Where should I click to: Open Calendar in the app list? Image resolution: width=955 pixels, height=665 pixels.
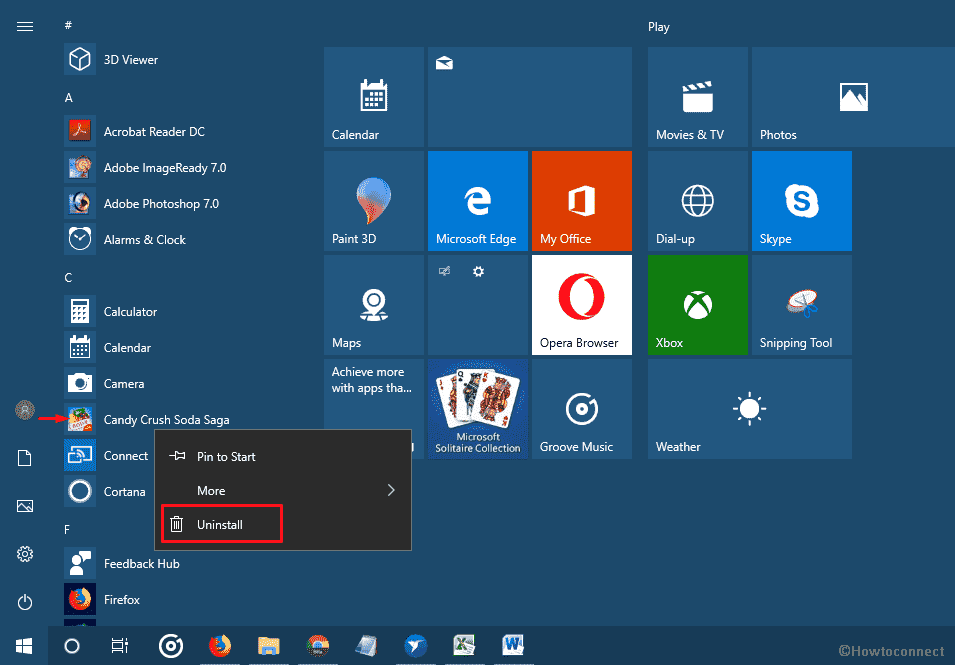[x=183, y=348]
